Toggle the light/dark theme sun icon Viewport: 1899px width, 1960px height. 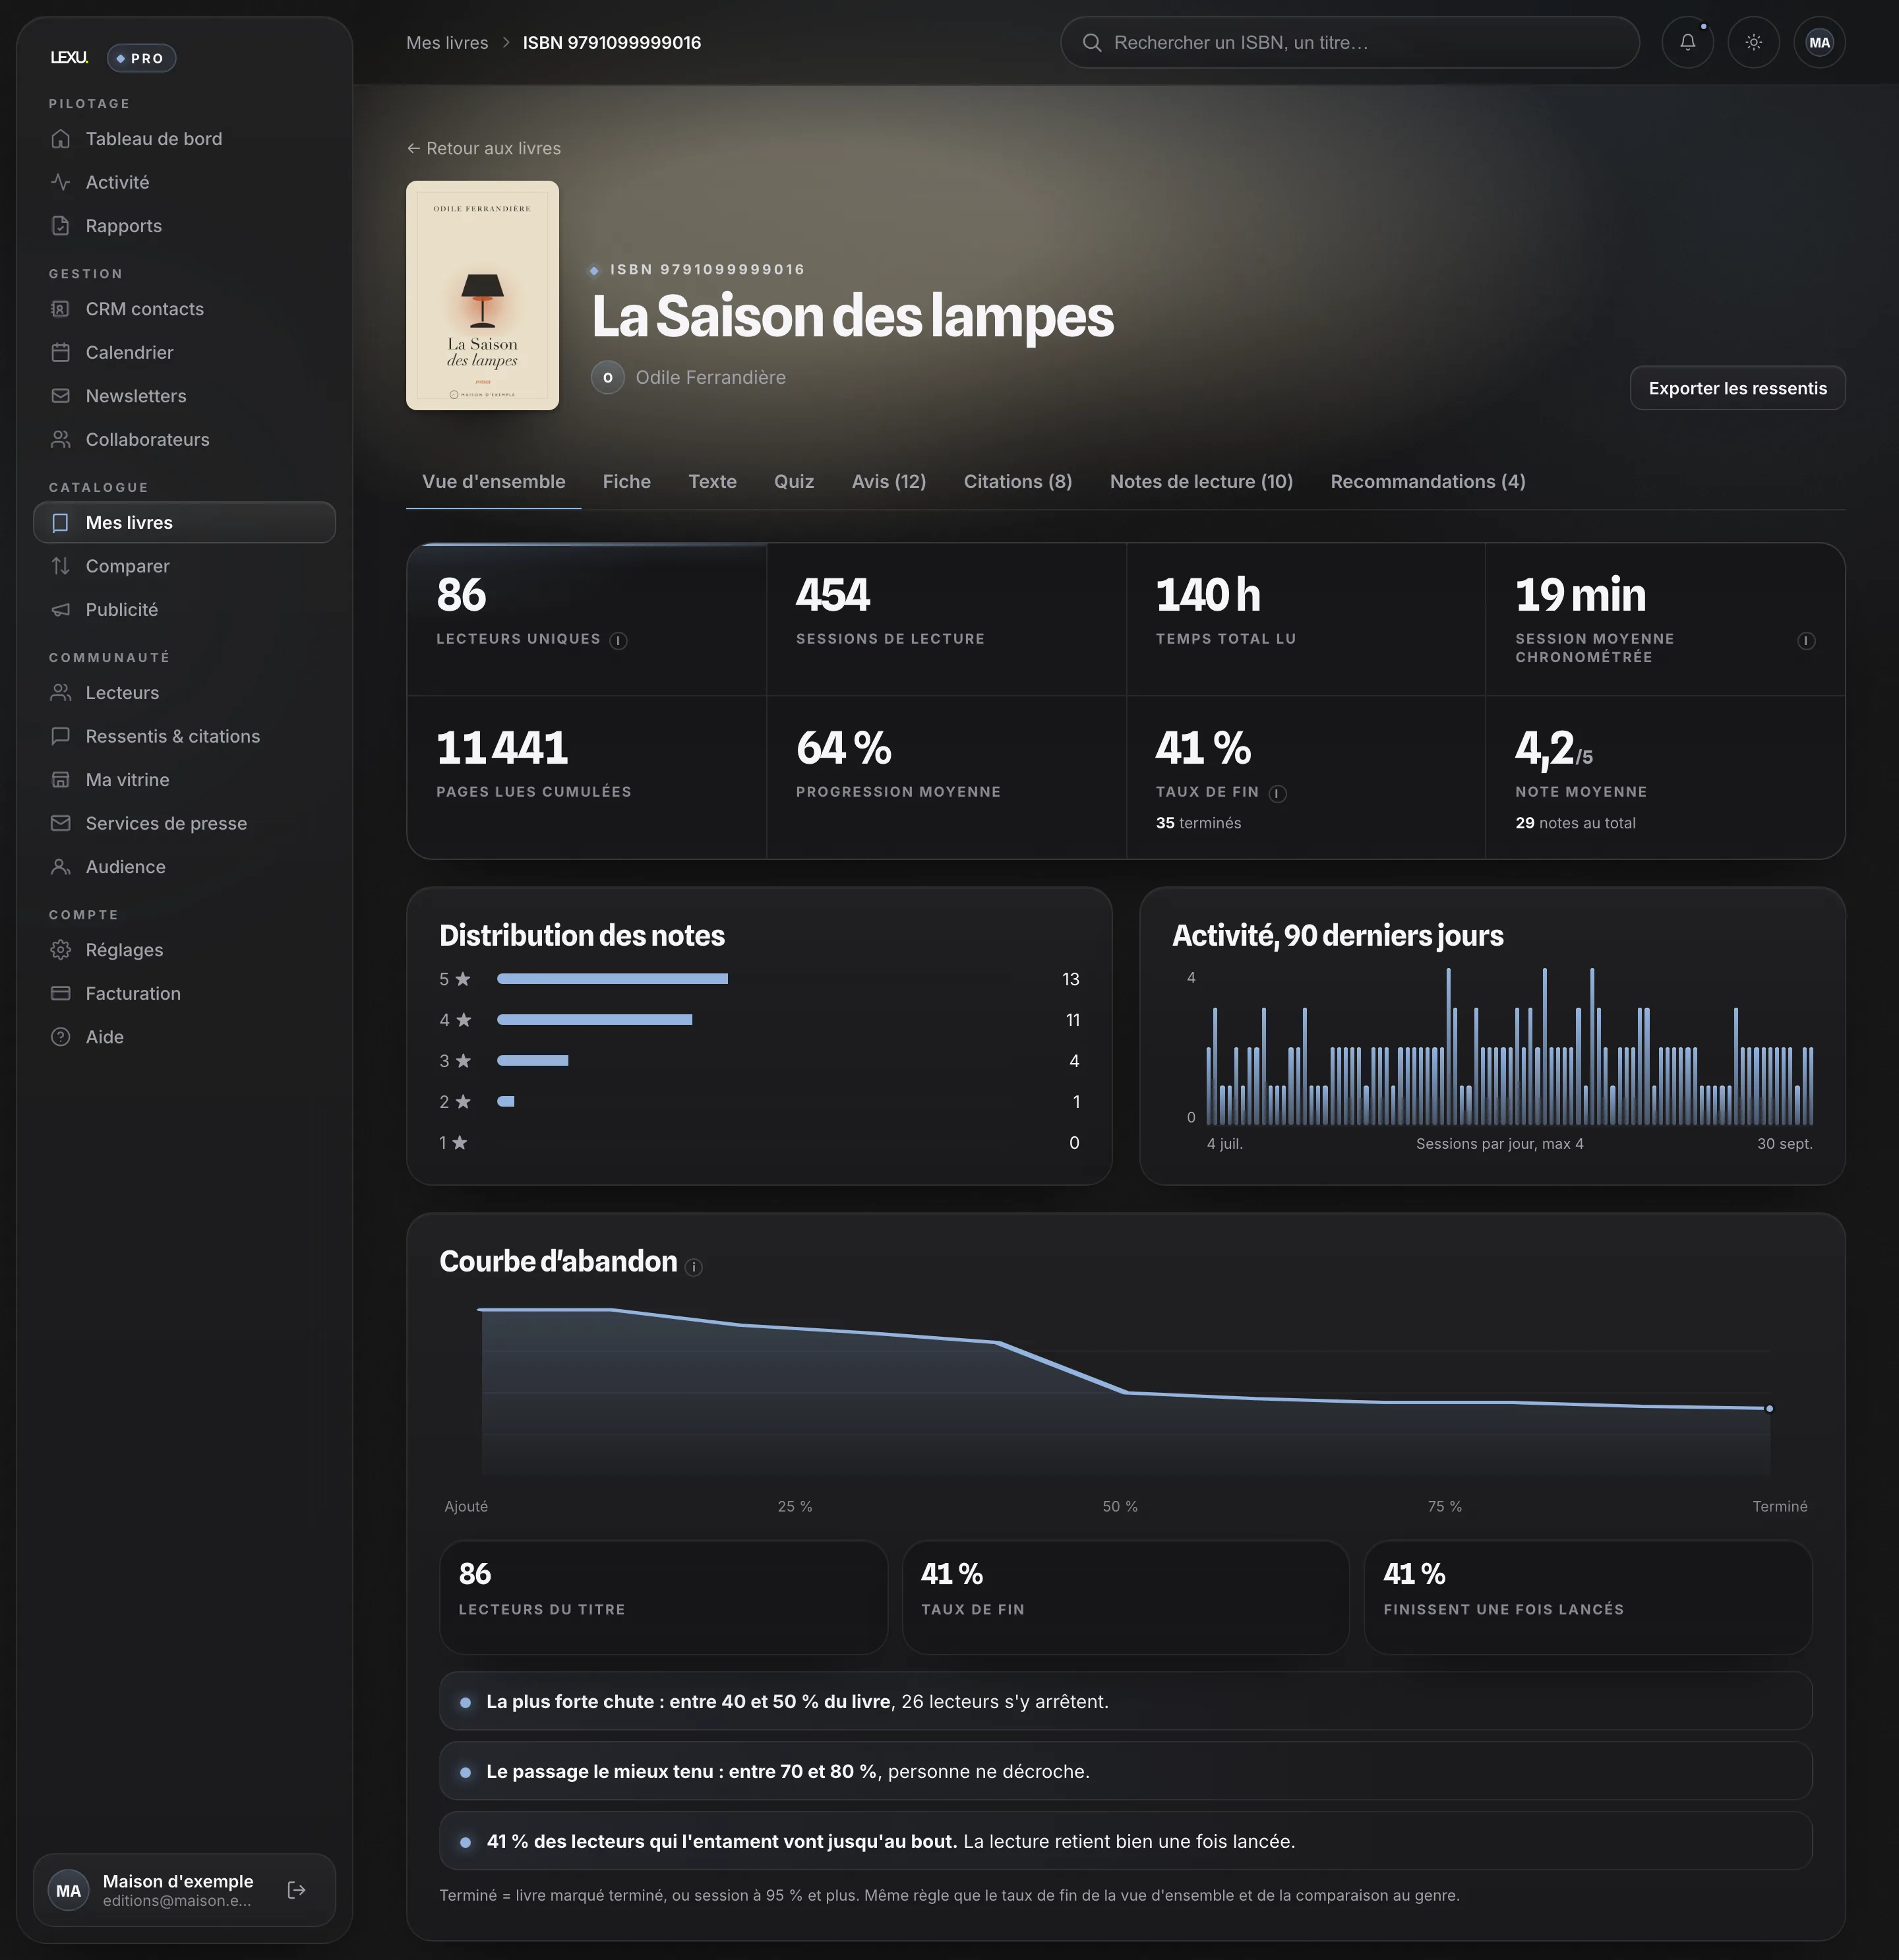1753,42
